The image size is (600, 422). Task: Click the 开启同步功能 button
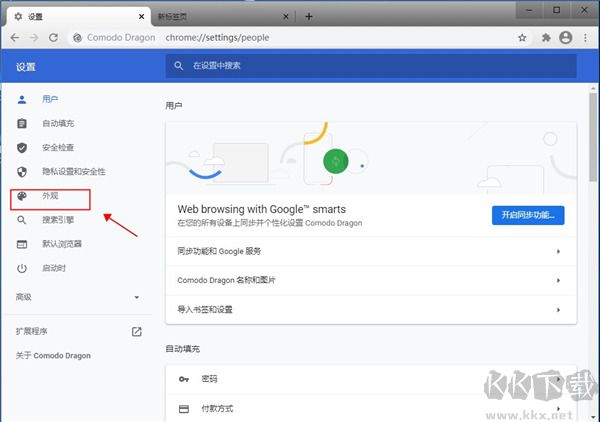[528, 215]
